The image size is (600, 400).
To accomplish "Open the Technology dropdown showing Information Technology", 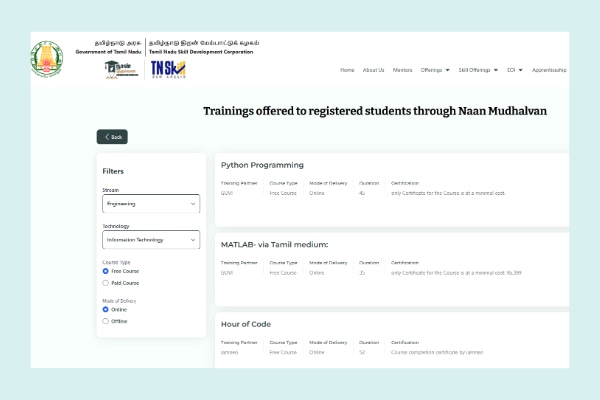I will (151, 240).
